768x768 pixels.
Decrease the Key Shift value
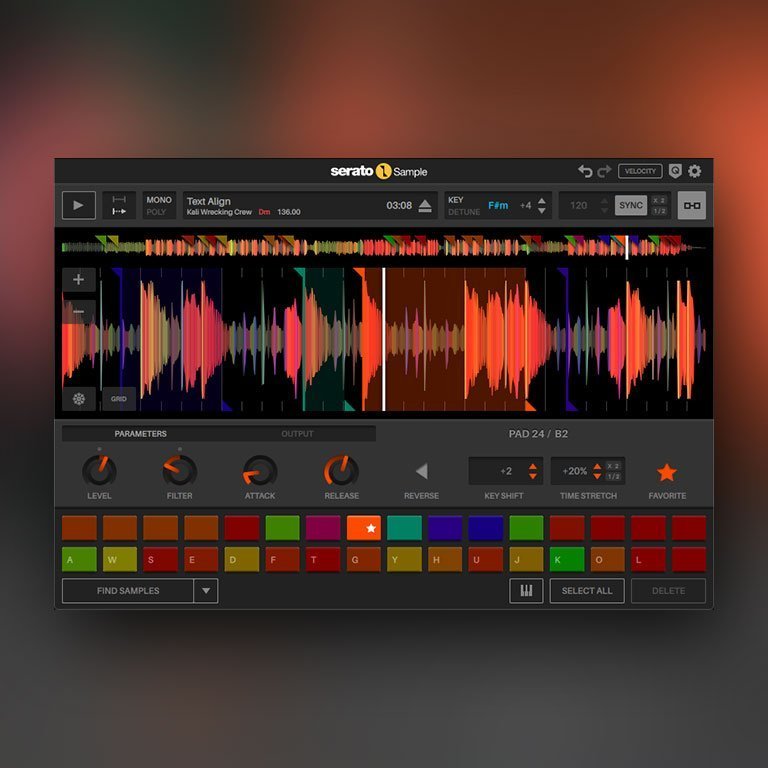click(533, 476)
